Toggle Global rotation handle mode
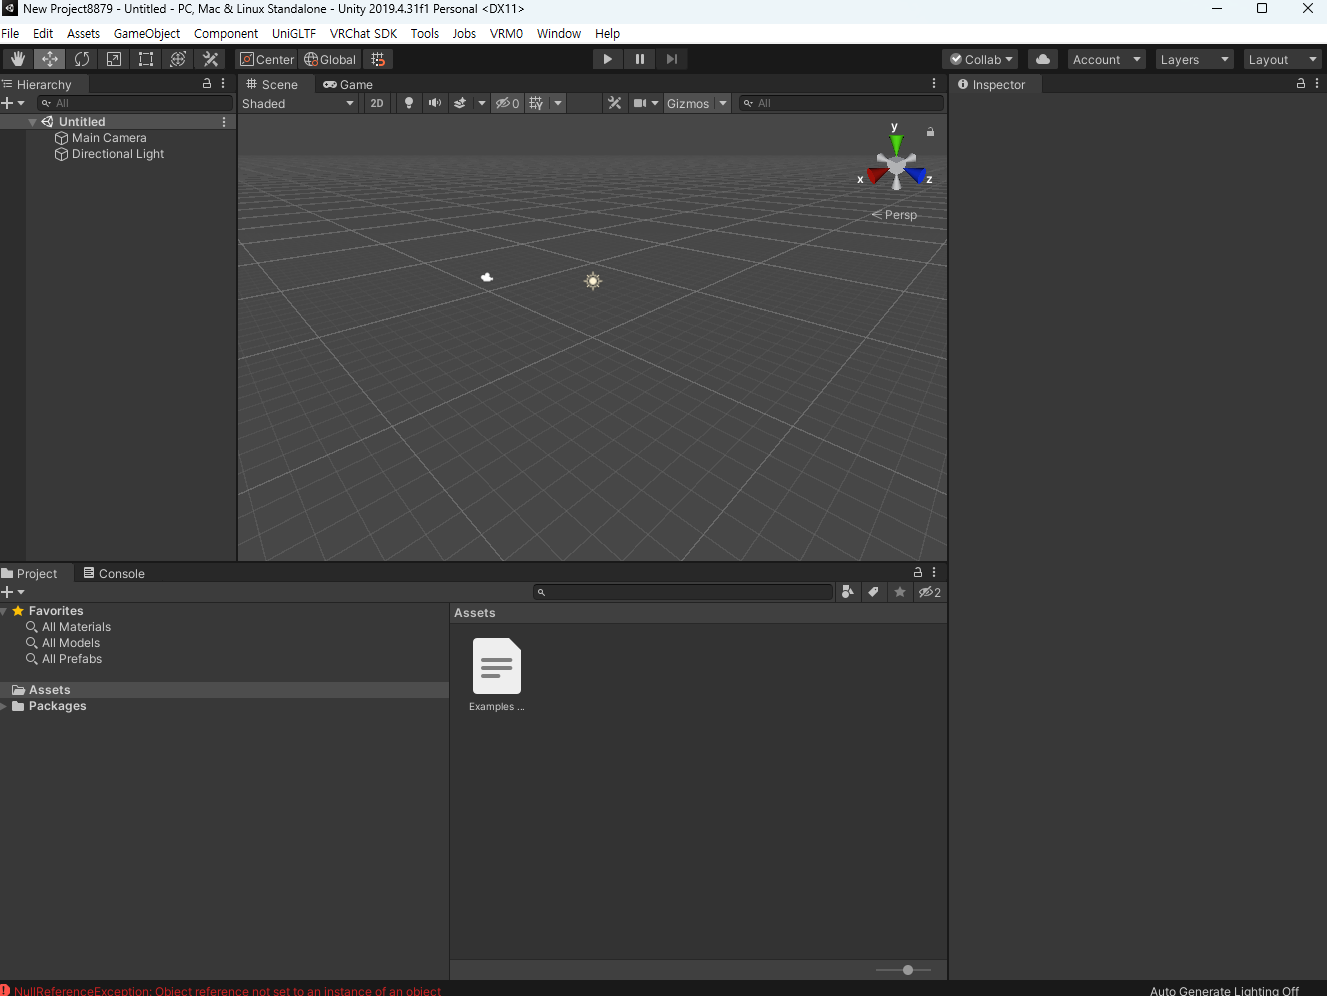This screenshot has width=1327, height=996. (330, 59)
